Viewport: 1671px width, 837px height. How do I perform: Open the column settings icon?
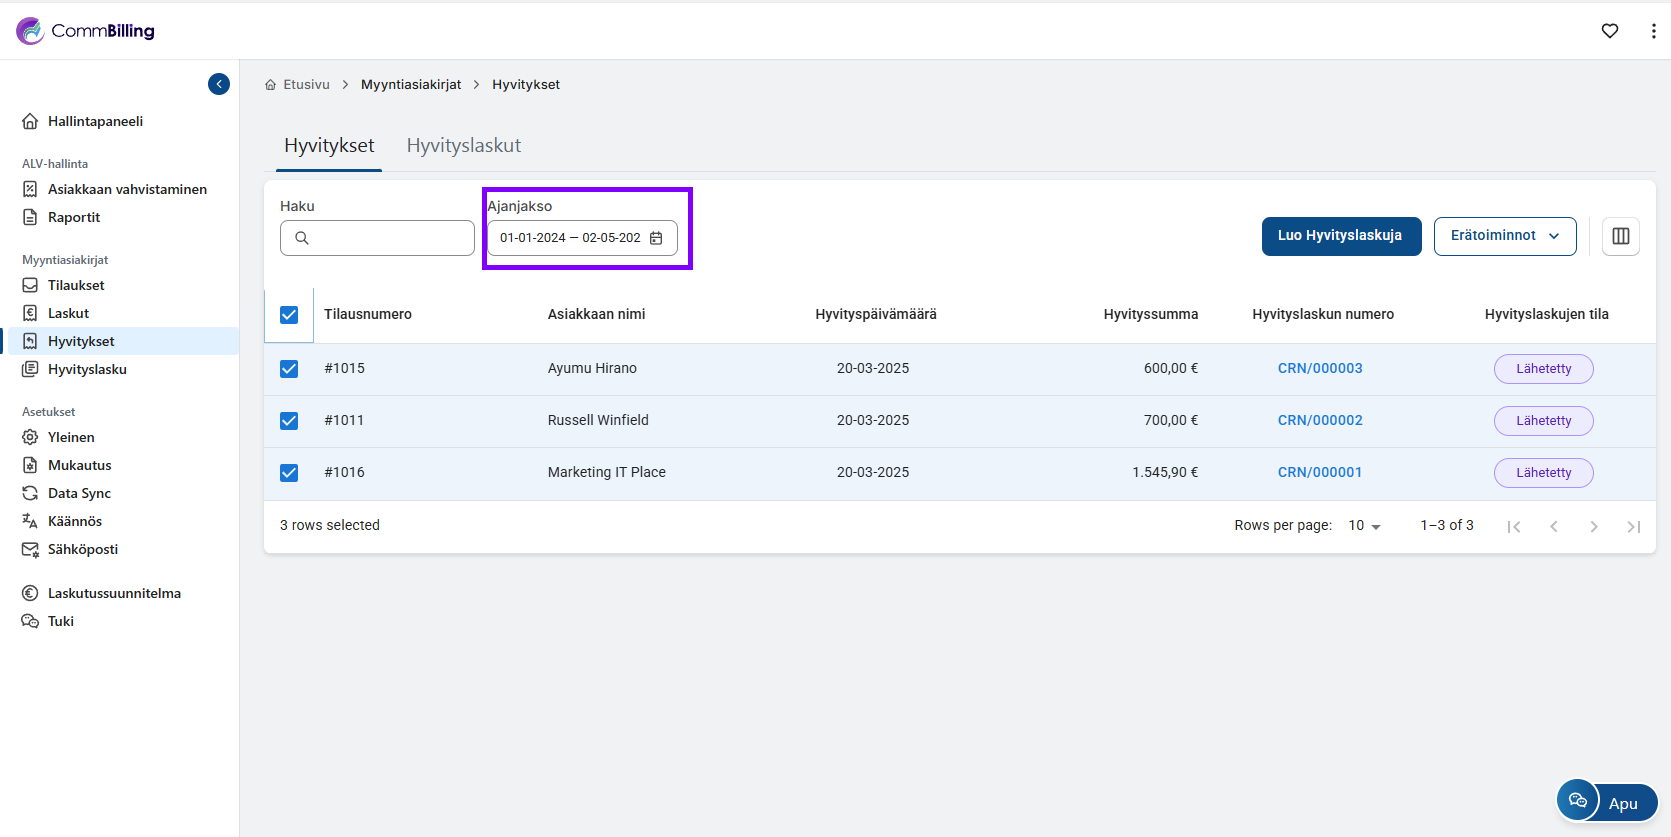(x=1621, y=236)
